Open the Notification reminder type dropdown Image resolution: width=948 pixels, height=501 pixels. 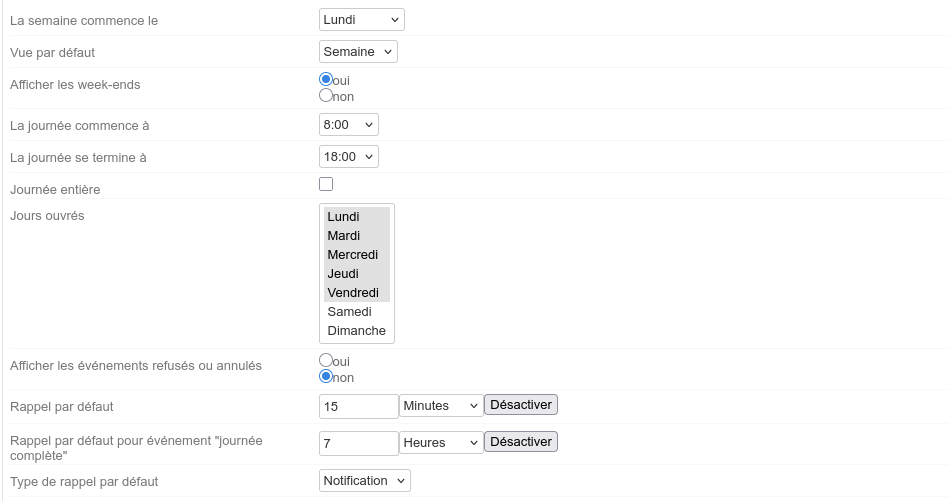364,481
